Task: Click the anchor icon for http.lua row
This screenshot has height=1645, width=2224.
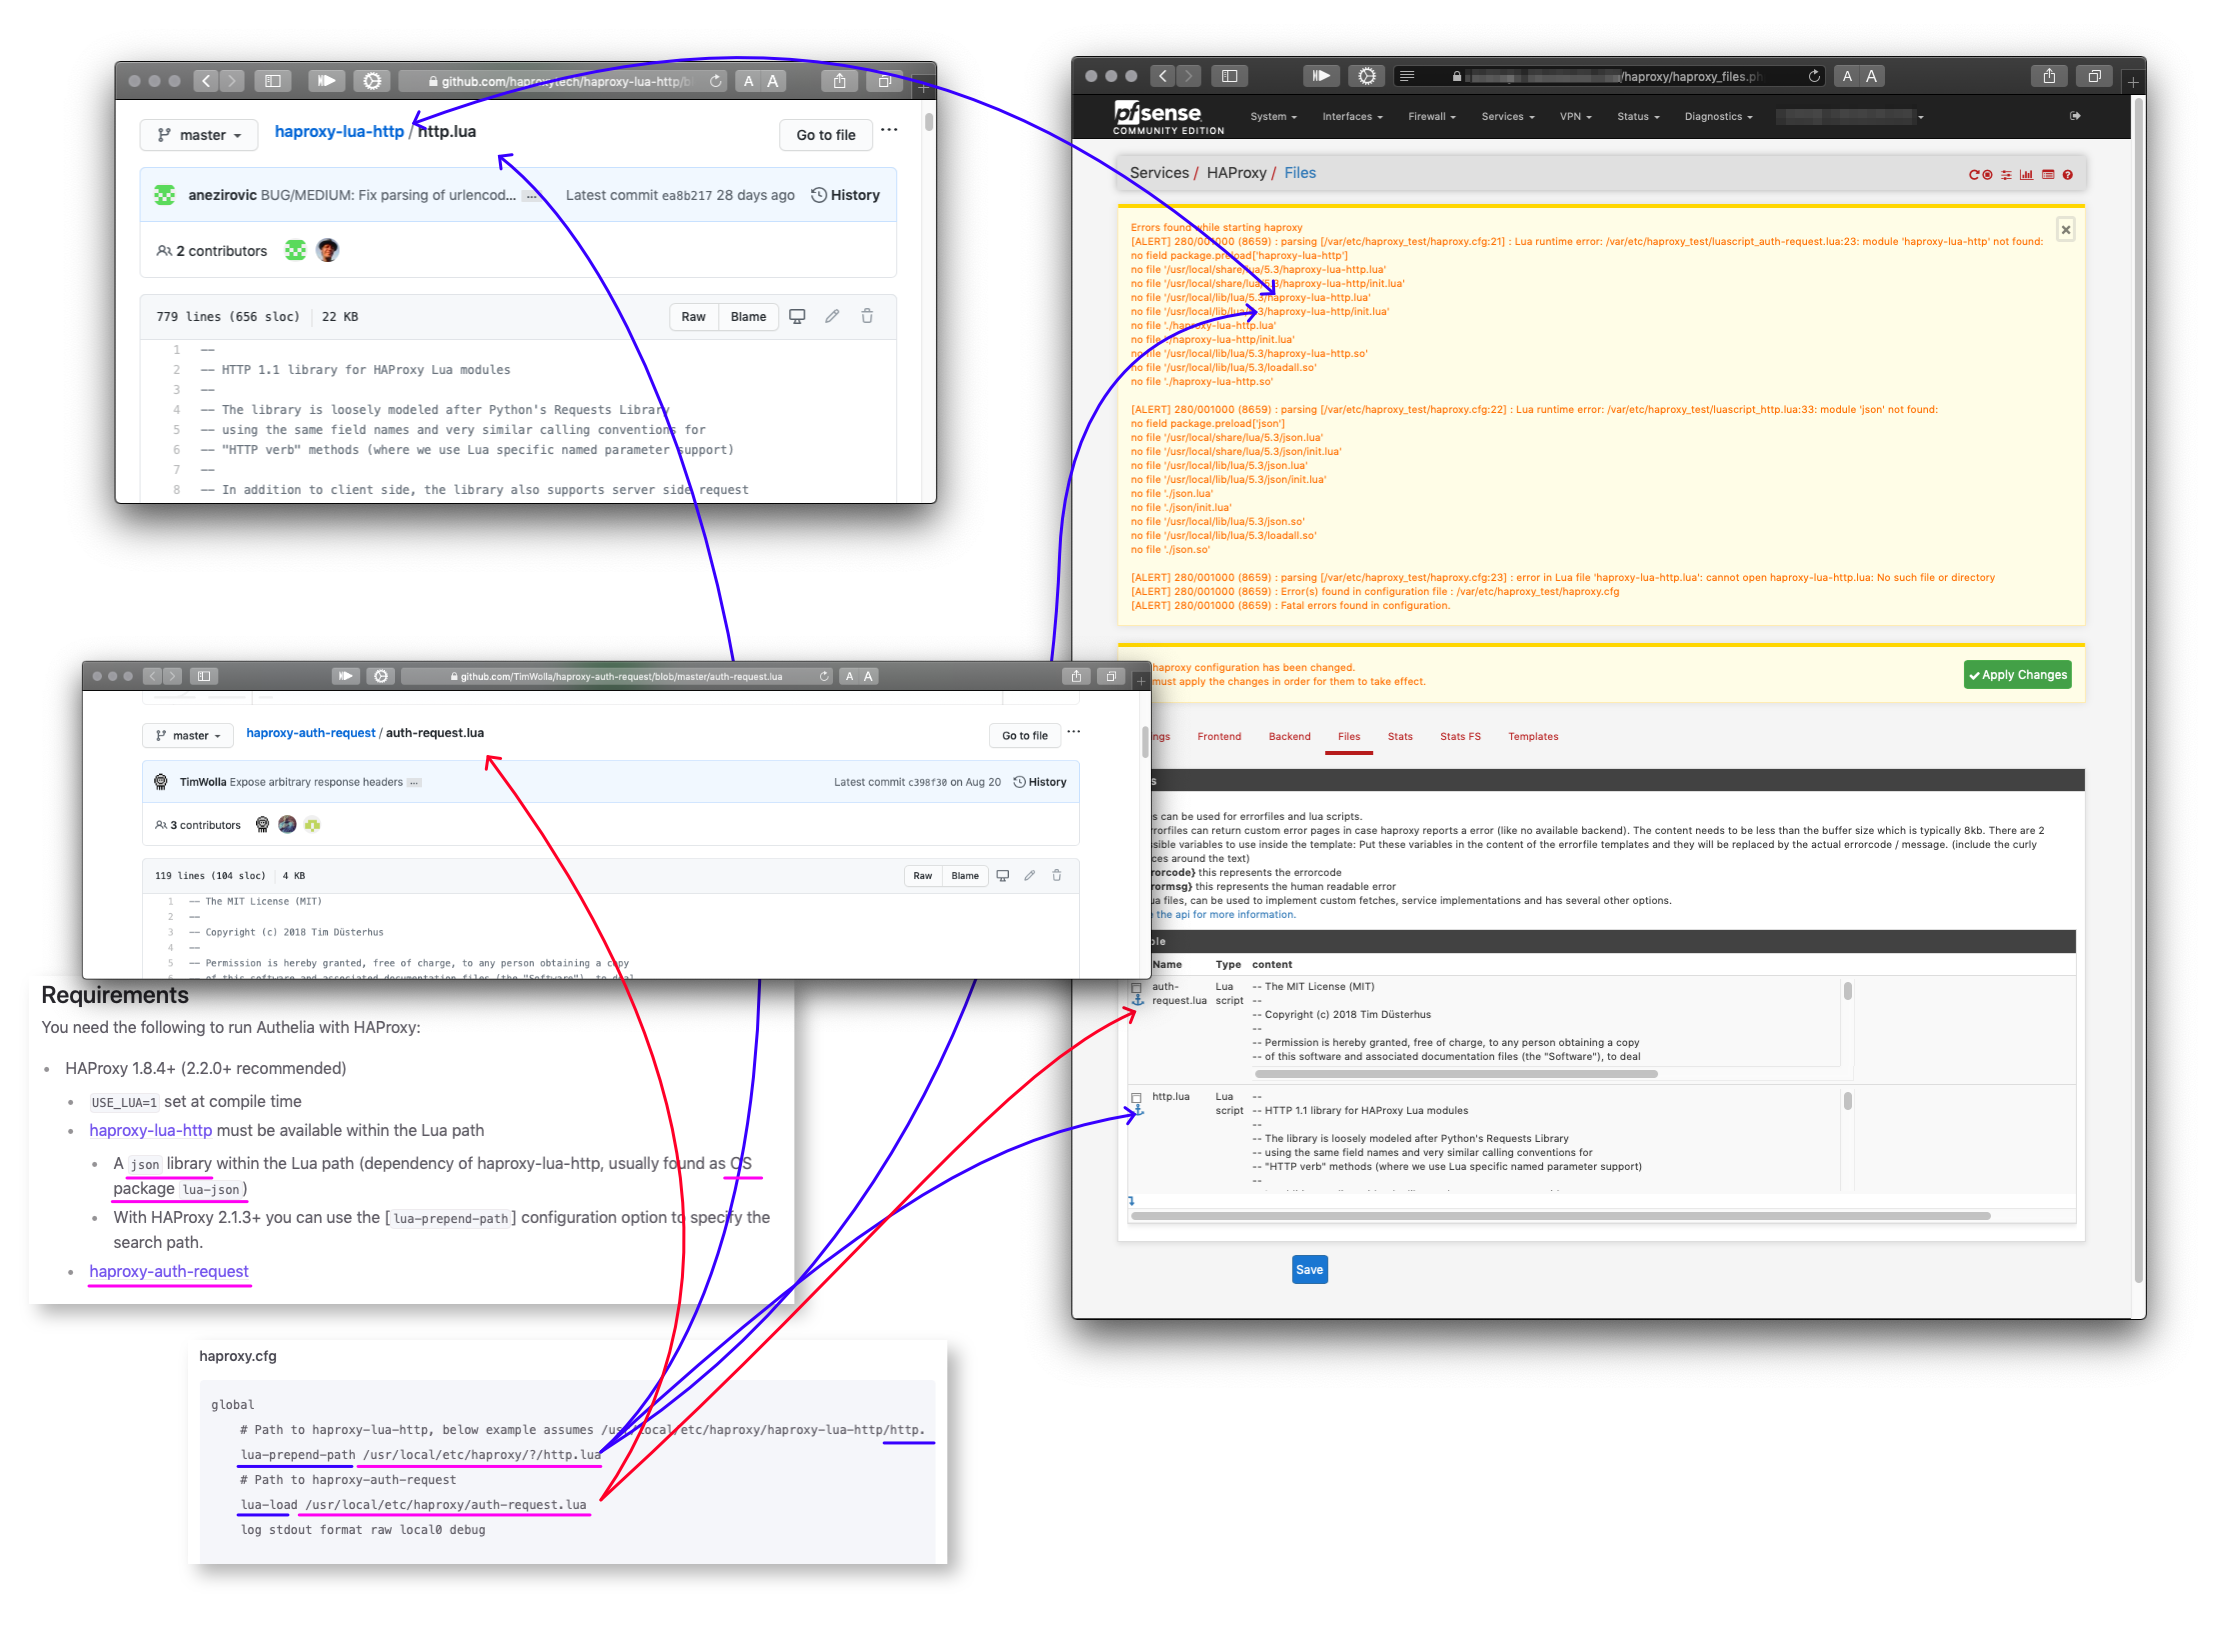Action: (1137, 1110)
